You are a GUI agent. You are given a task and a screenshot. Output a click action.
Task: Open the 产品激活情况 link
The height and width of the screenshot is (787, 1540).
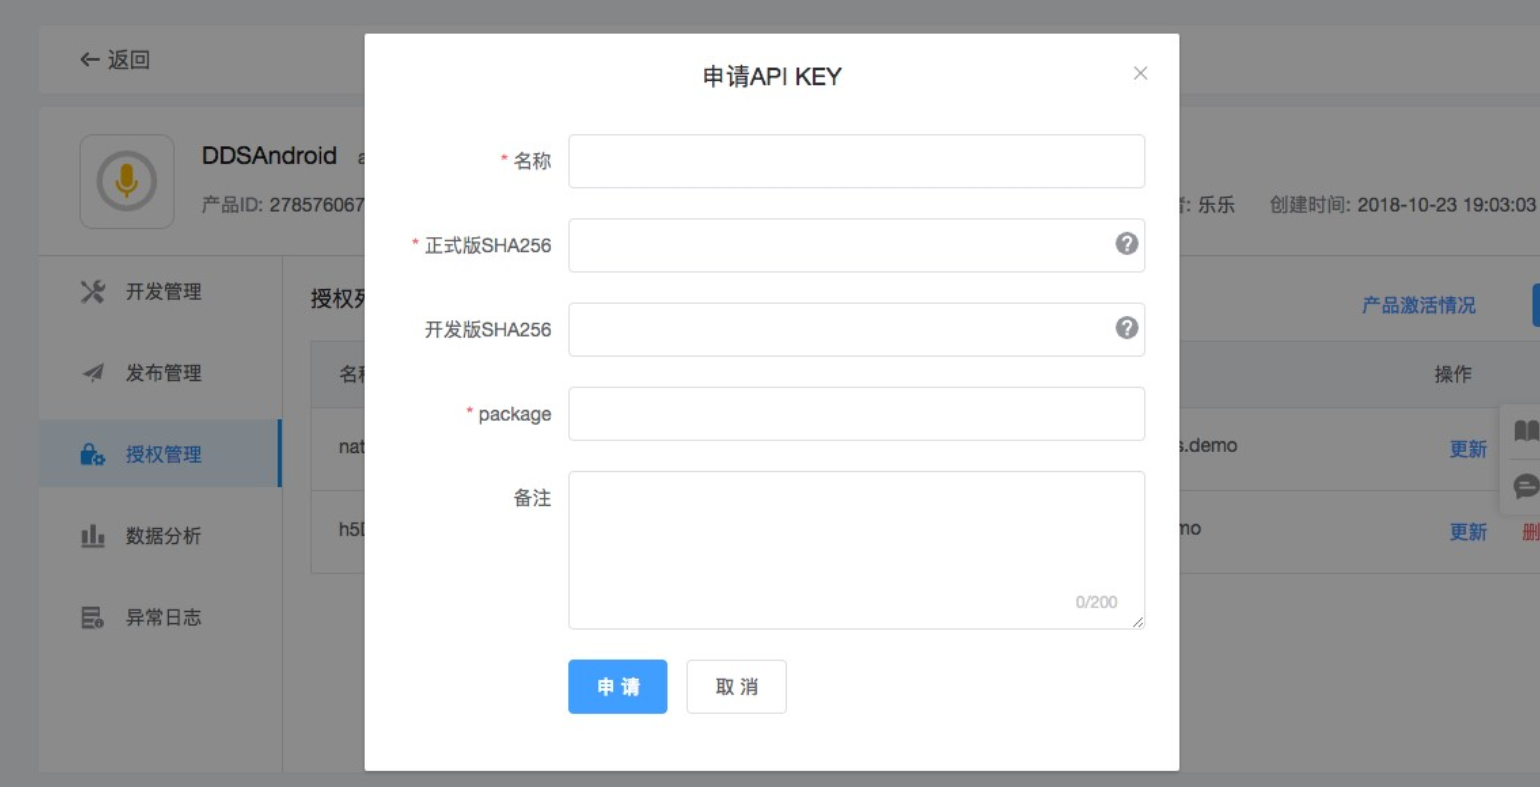point(1418,305)
